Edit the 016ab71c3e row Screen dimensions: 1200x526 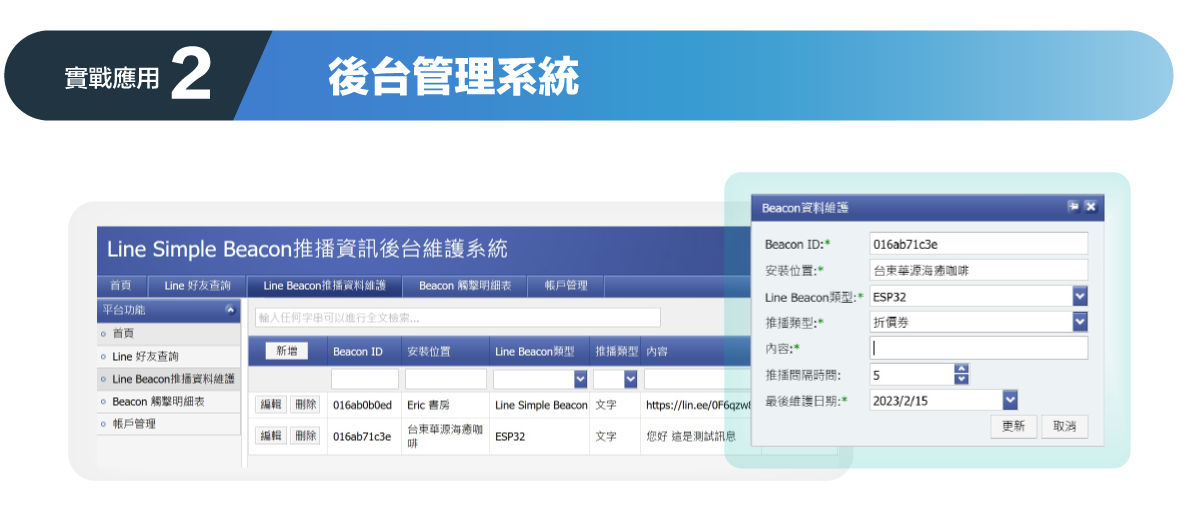[271, 436]
